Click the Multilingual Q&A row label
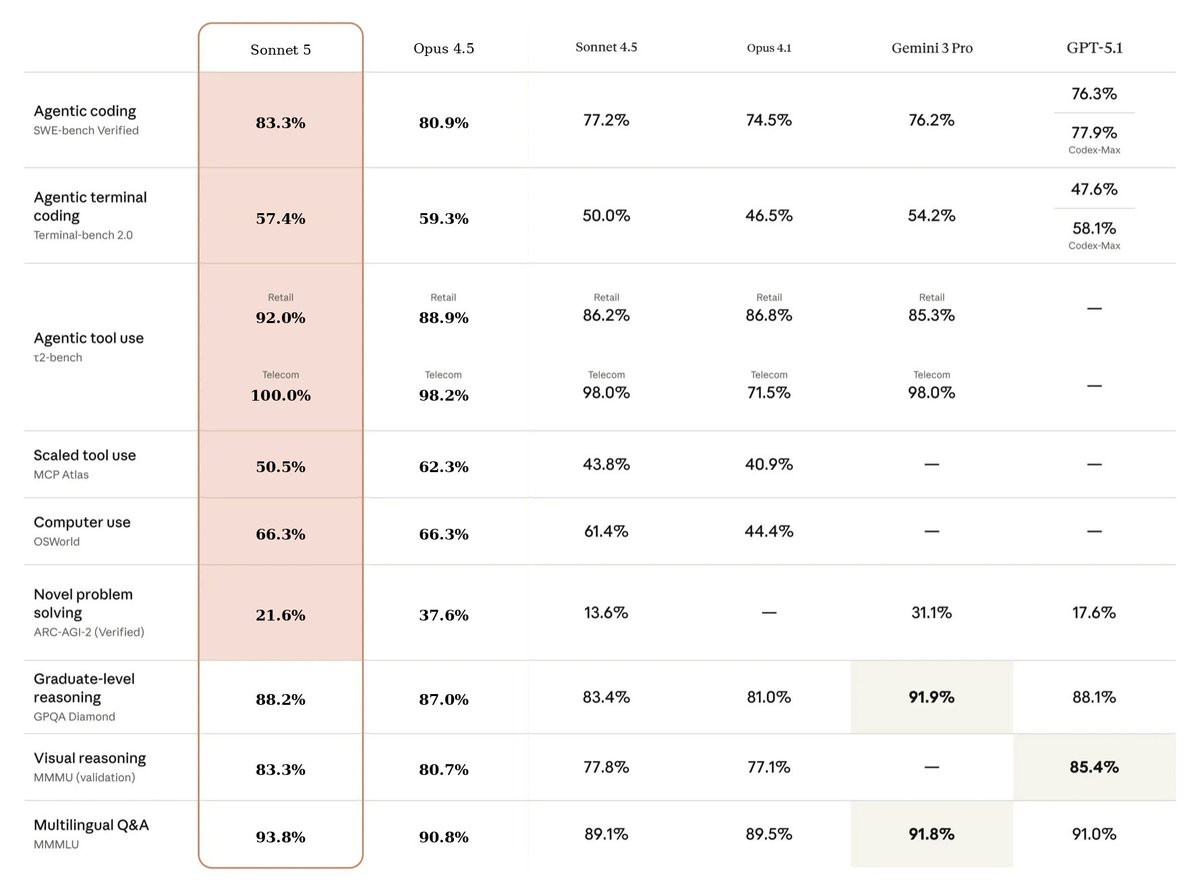The height and width of the screenshot is (891, 1200). tap(91, 825)
